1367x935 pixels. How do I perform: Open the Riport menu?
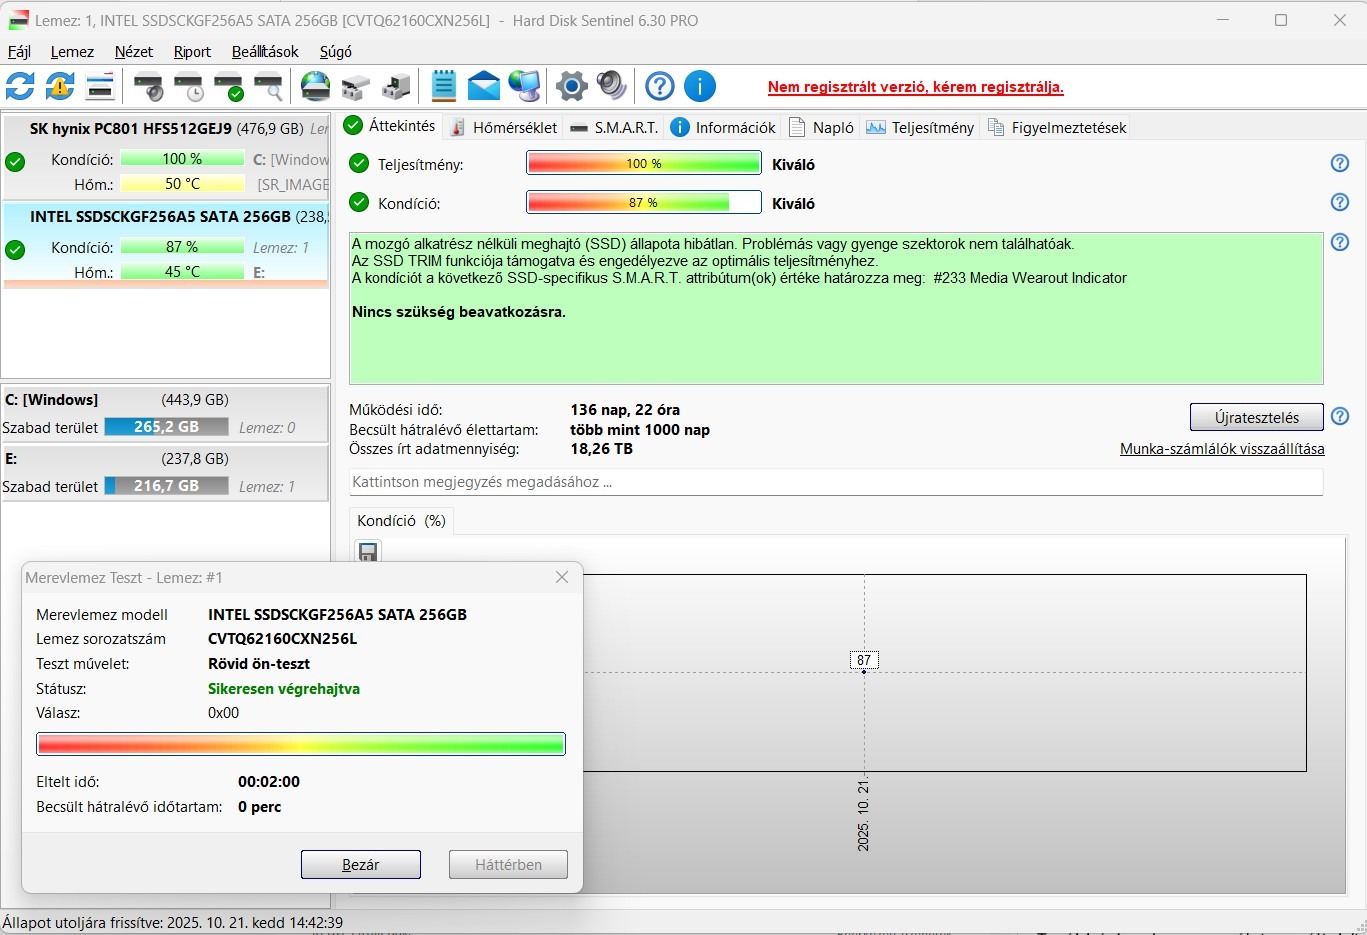click(x=192, y=52)
